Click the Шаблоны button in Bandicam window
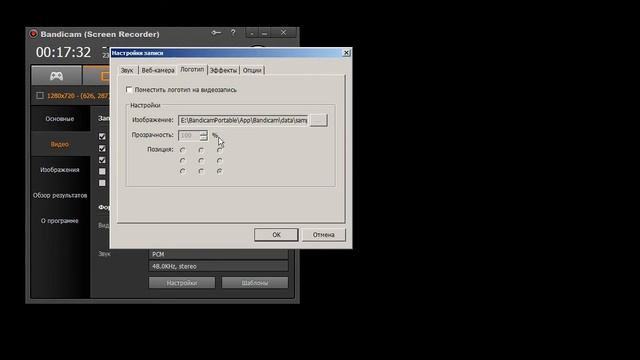The image size is (640, 360). point(255,283)
